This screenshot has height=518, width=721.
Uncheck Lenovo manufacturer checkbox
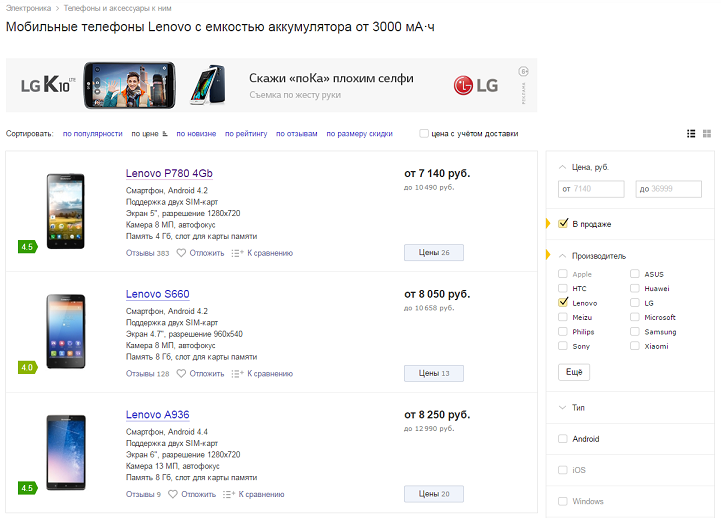563,302
